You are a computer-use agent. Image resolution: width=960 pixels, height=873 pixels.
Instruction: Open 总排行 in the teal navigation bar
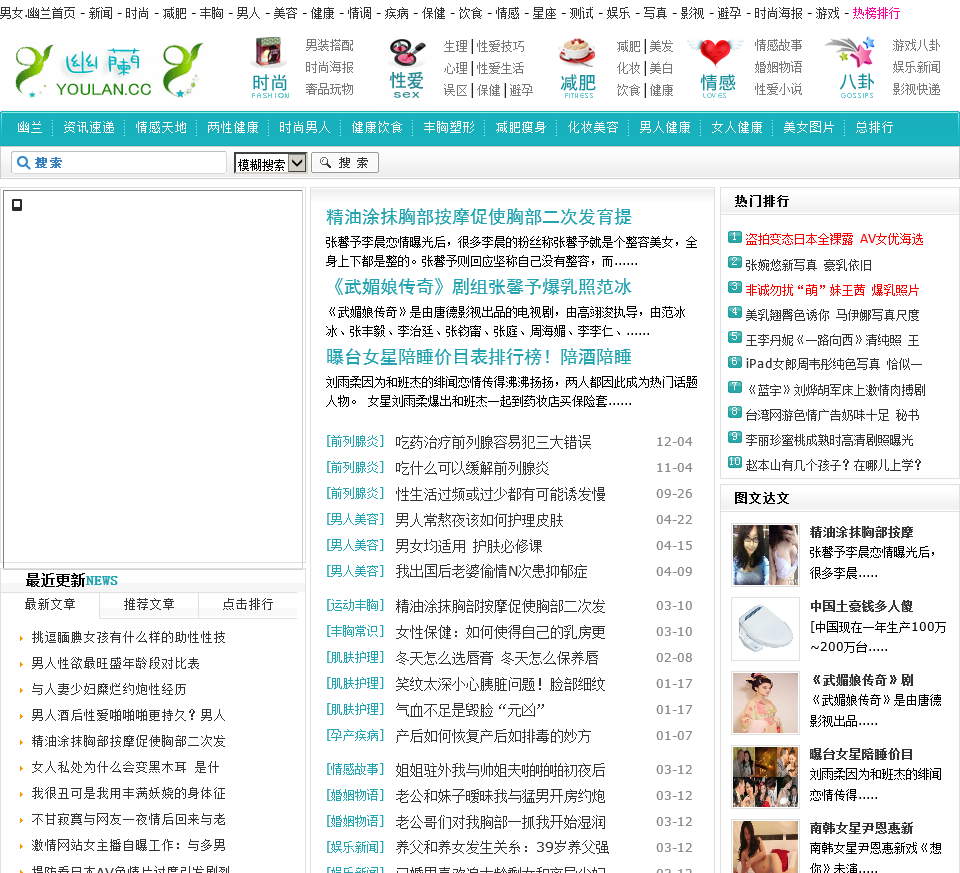[875, 128]
